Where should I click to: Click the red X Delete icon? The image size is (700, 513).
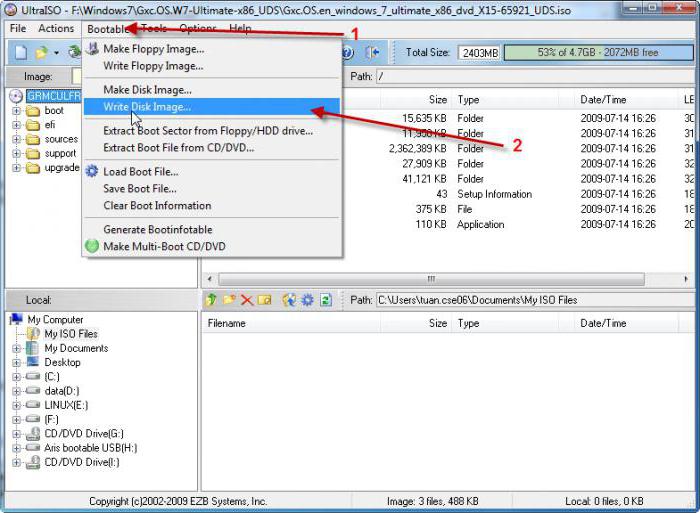(x=246, y=300)
